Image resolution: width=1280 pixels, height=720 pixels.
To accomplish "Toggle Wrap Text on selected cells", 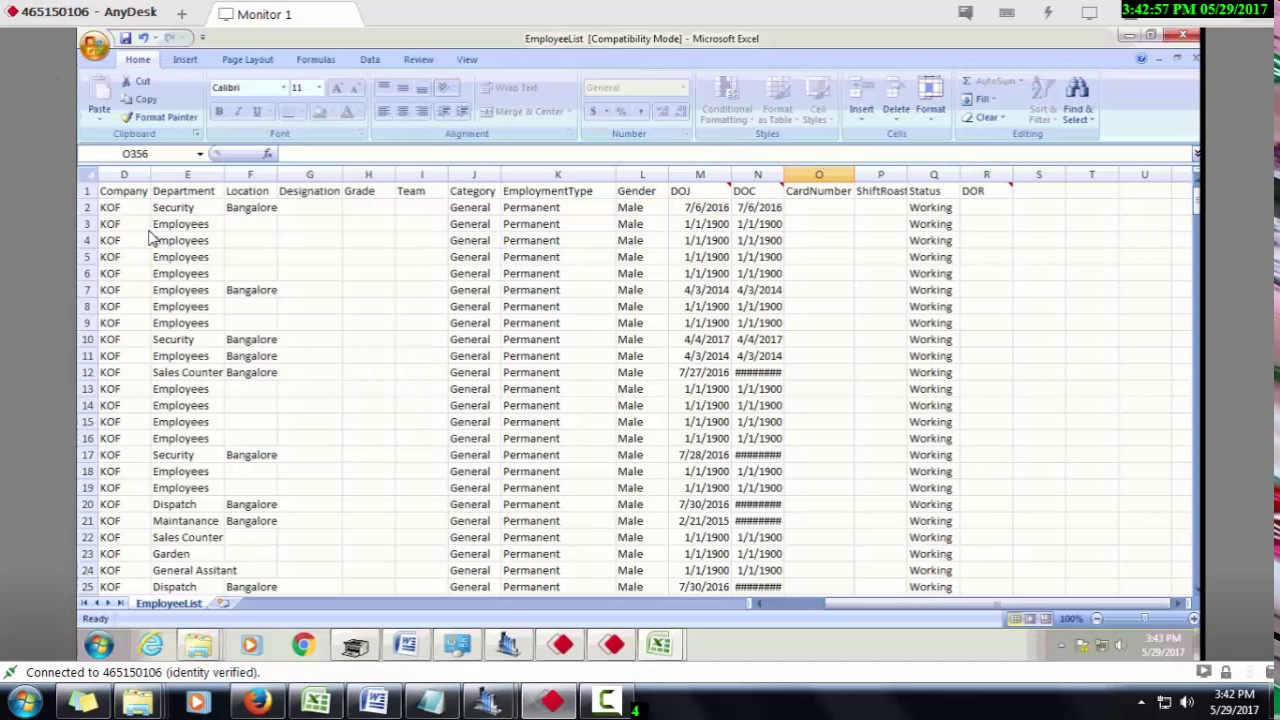I will 509,88.
